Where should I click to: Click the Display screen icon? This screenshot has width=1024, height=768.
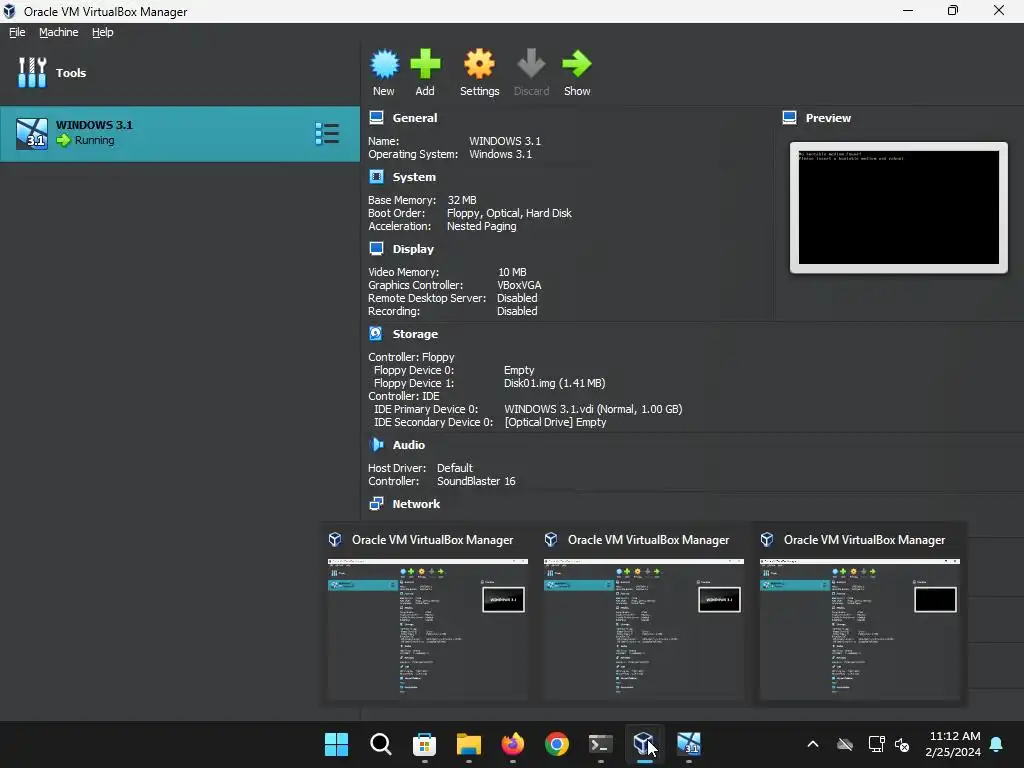tap(376, 248)
